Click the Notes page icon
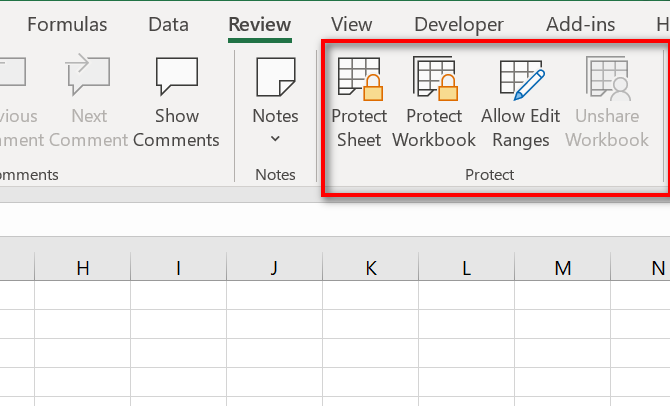Viewport: 670px width, 406px height. tap(276, 77)
